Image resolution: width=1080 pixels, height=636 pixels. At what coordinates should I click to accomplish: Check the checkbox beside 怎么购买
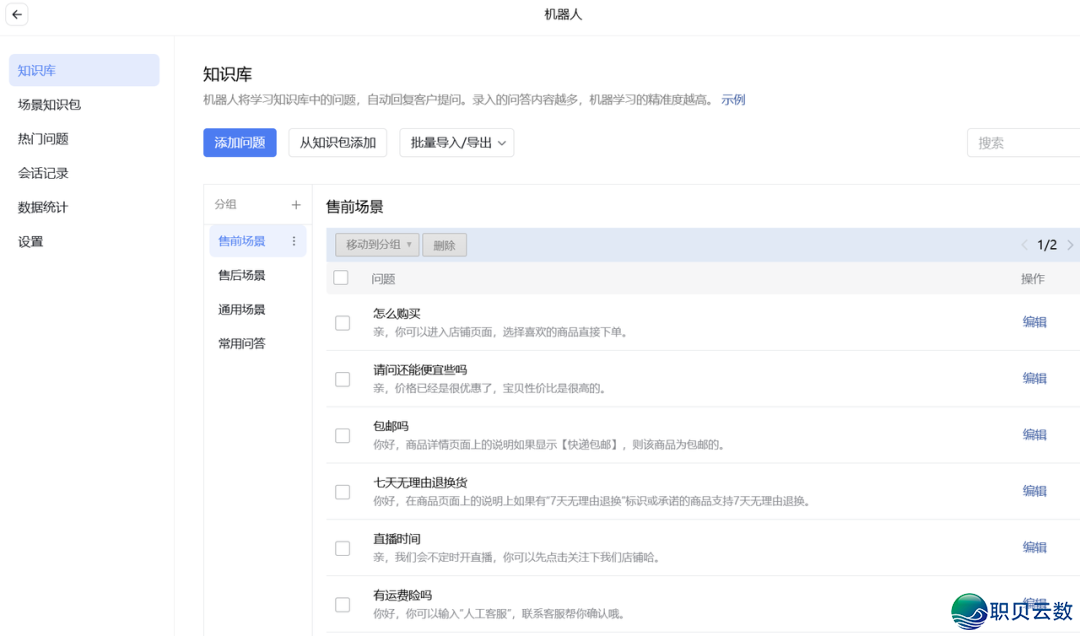pos(341,322)
